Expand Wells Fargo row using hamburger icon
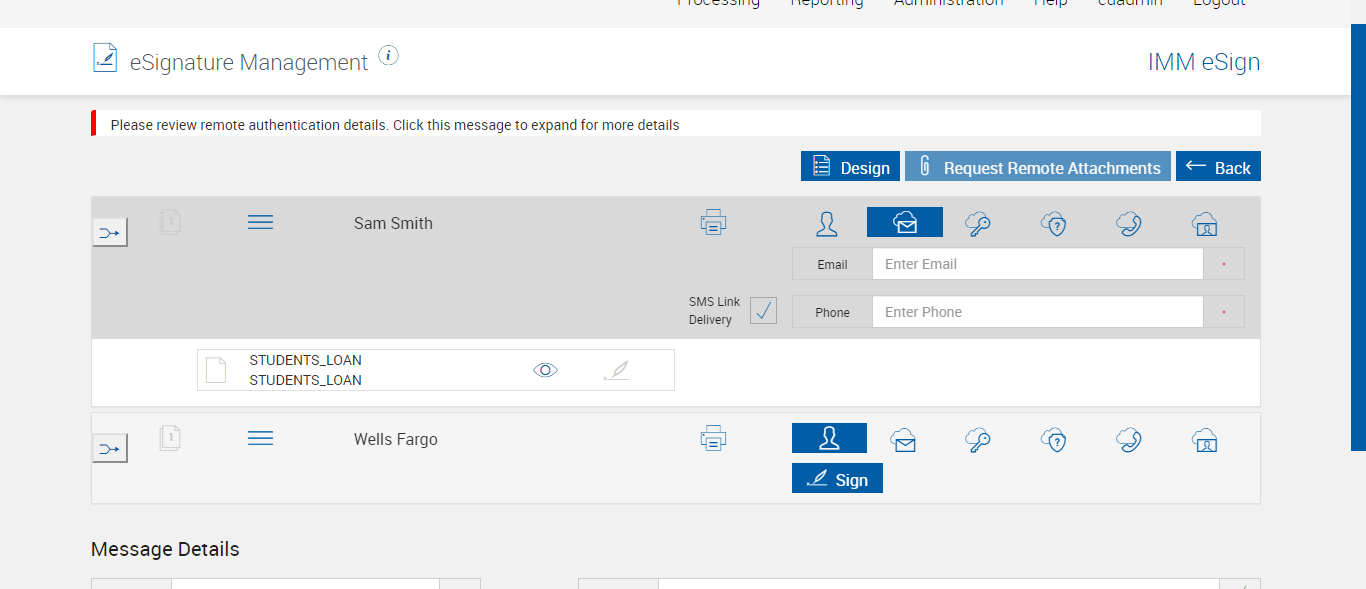1366x589 pixels. point(260,438)
